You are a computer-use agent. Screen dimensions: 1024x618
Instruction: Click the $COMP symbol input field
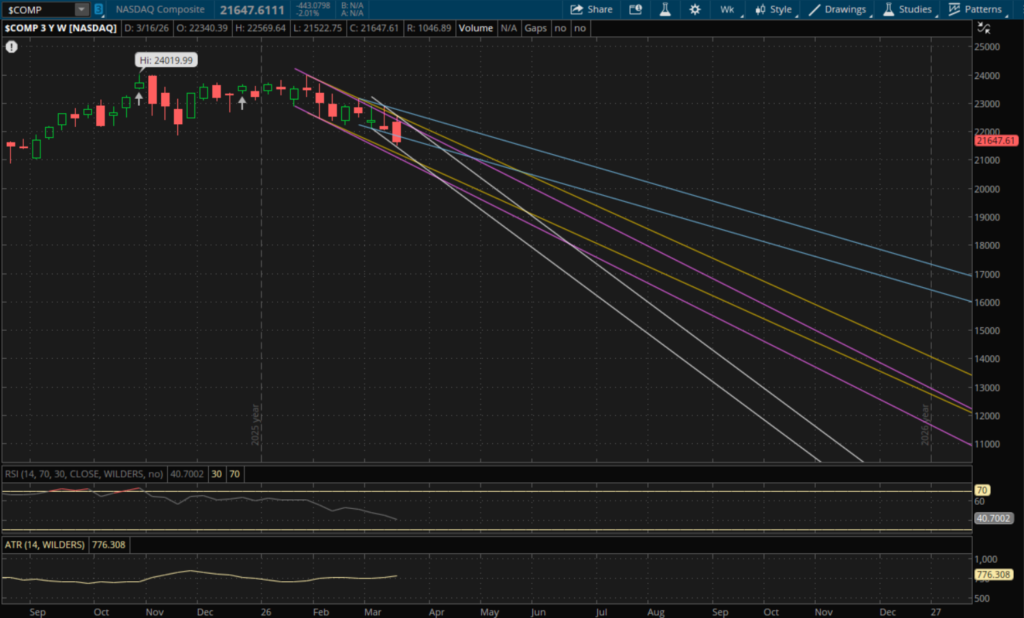(38, 9)
